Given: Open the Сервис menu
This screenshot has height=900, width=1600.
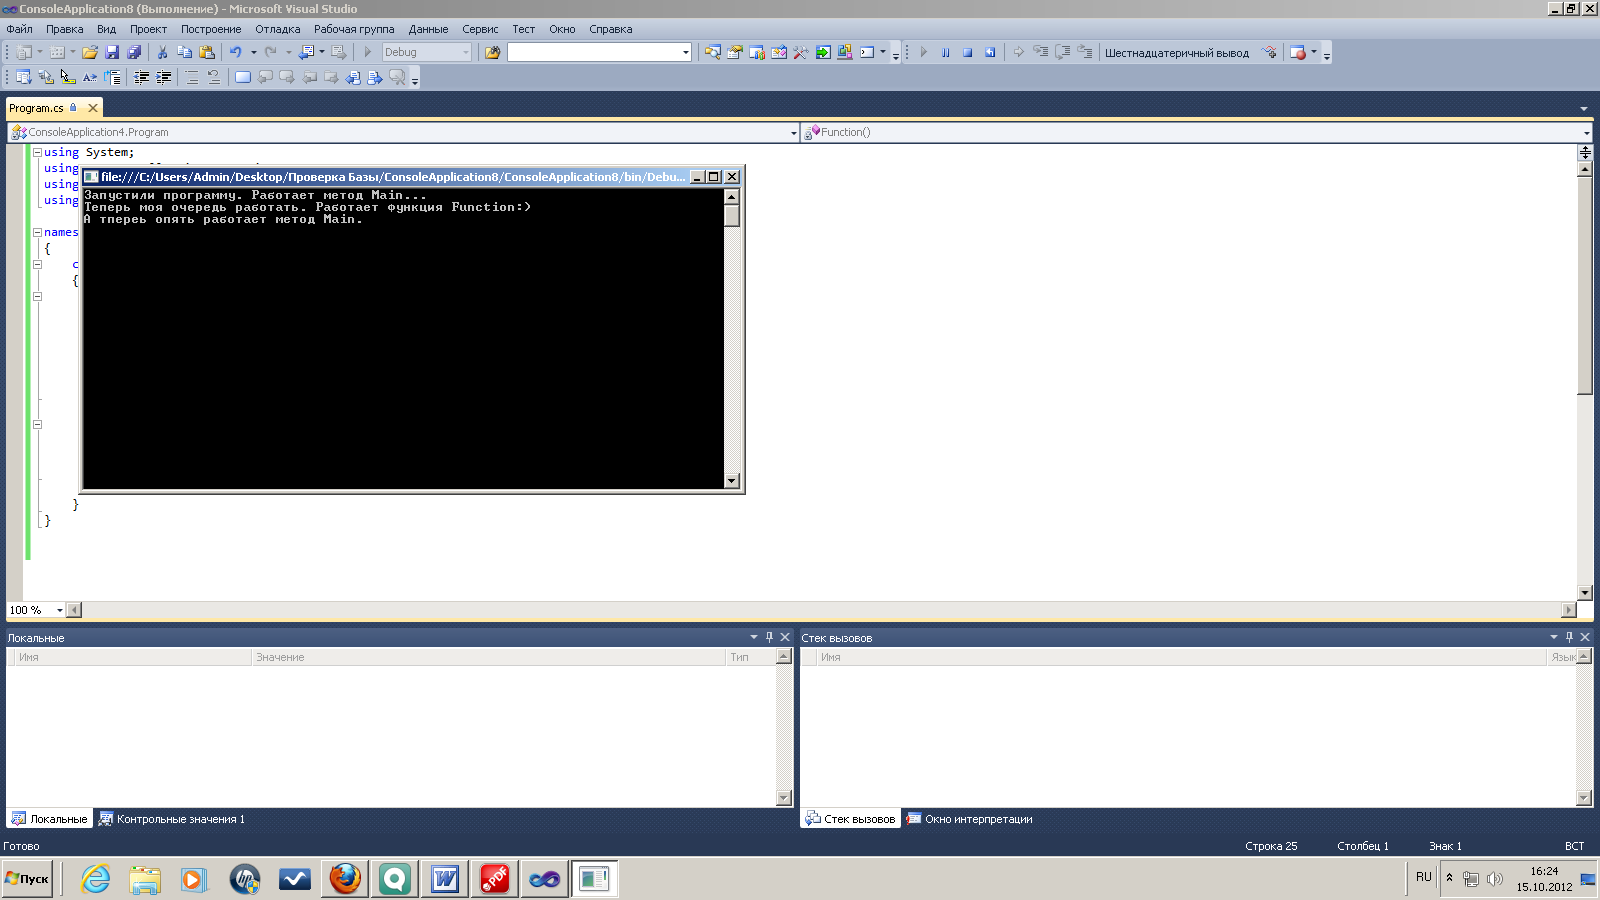Looking at the screenshot, I should (480, 29).
